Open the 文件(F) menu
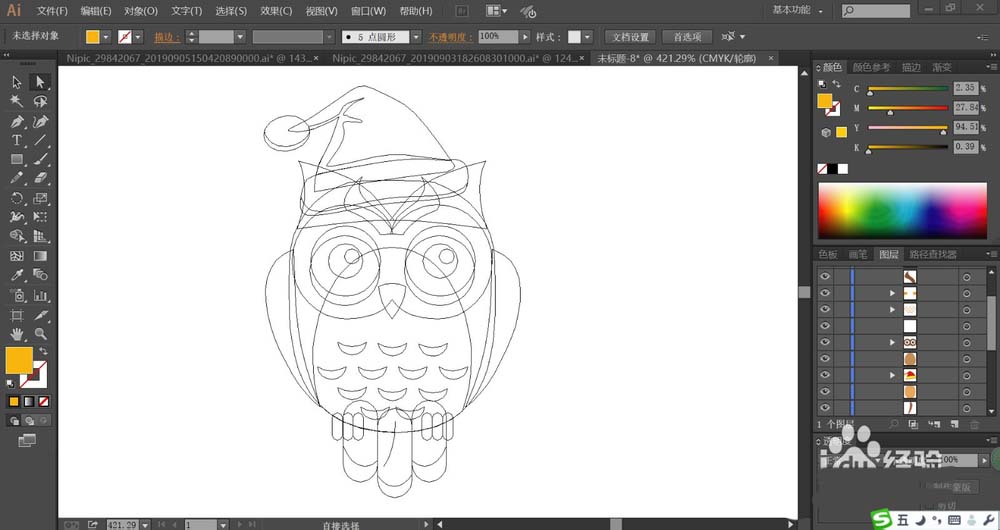This screenshot has width=1000, height=530. click(x=52, y=11)
